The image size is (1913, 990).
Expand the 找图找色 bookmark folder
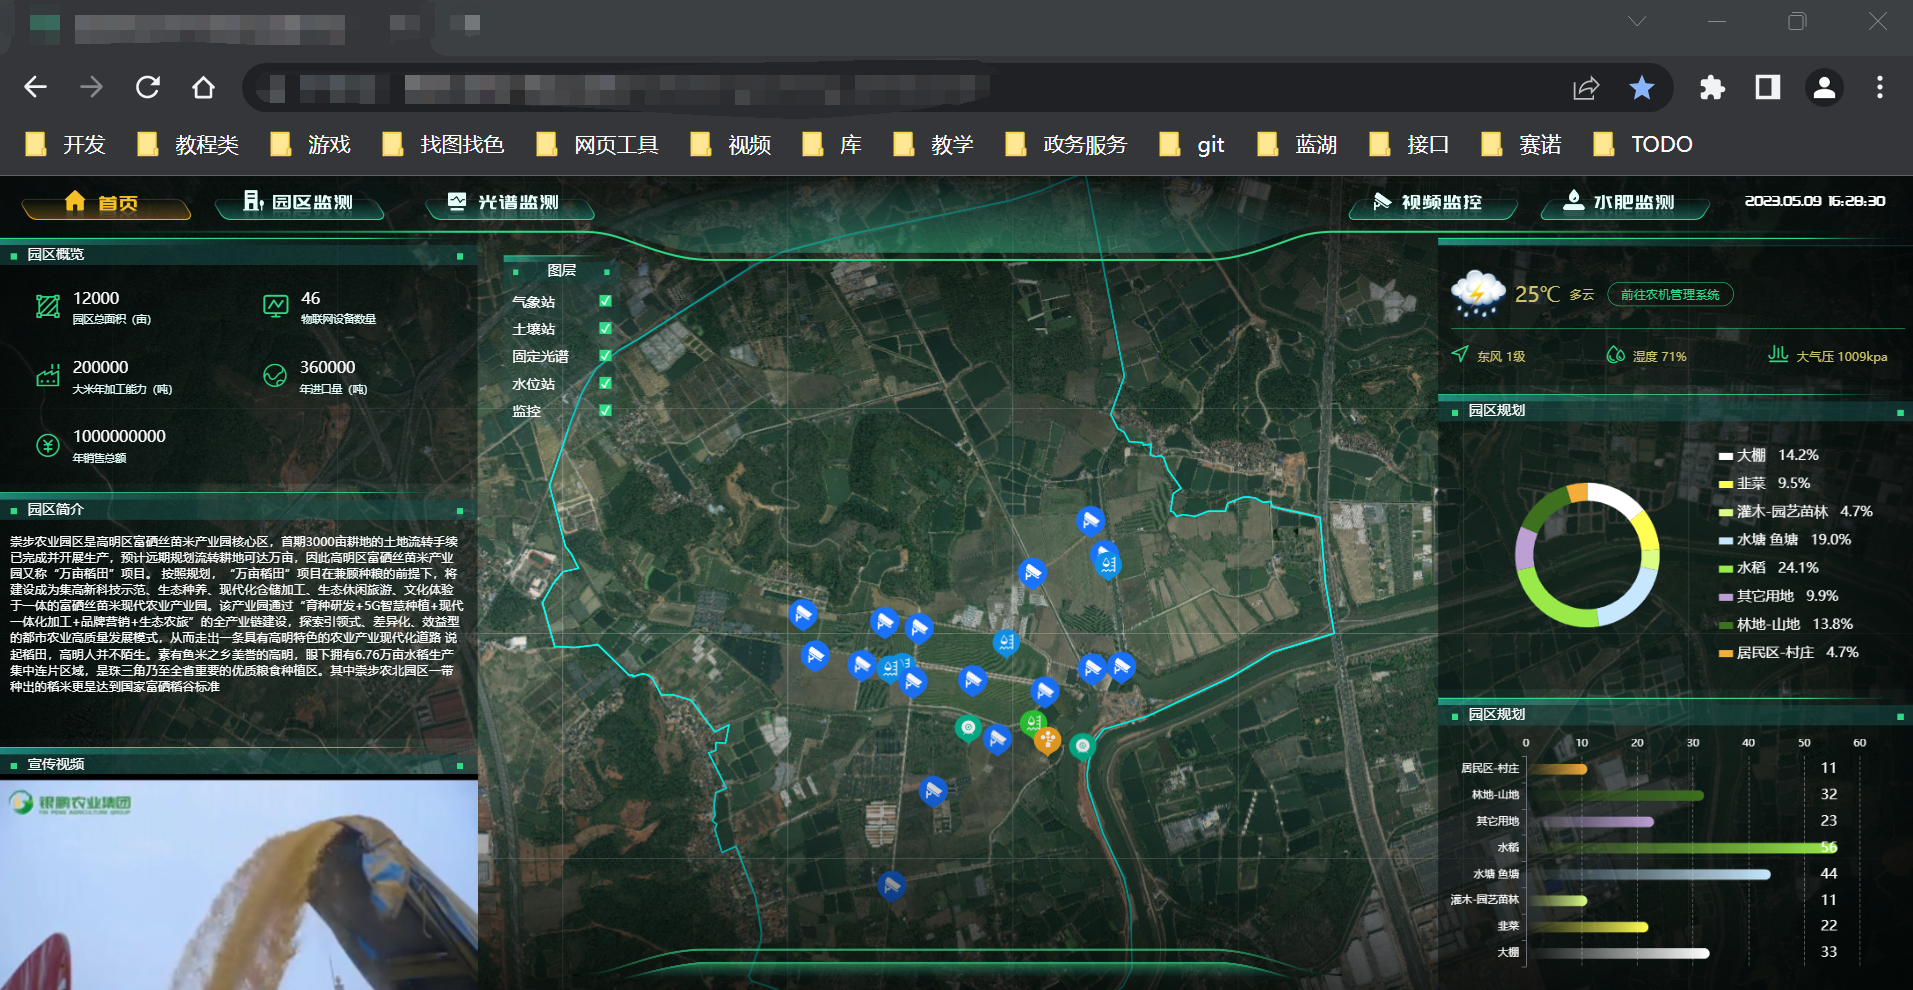pyautogui.click(x=444, y=145)
